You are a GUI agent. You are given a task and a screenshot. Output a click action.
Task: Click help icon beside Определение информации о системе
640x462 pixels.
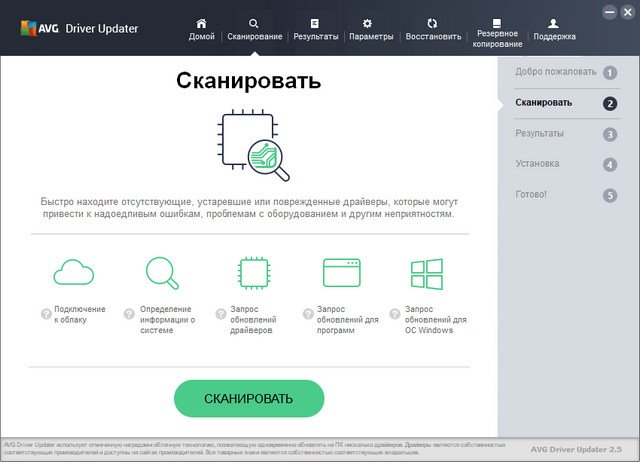click(x=129, y=313)
